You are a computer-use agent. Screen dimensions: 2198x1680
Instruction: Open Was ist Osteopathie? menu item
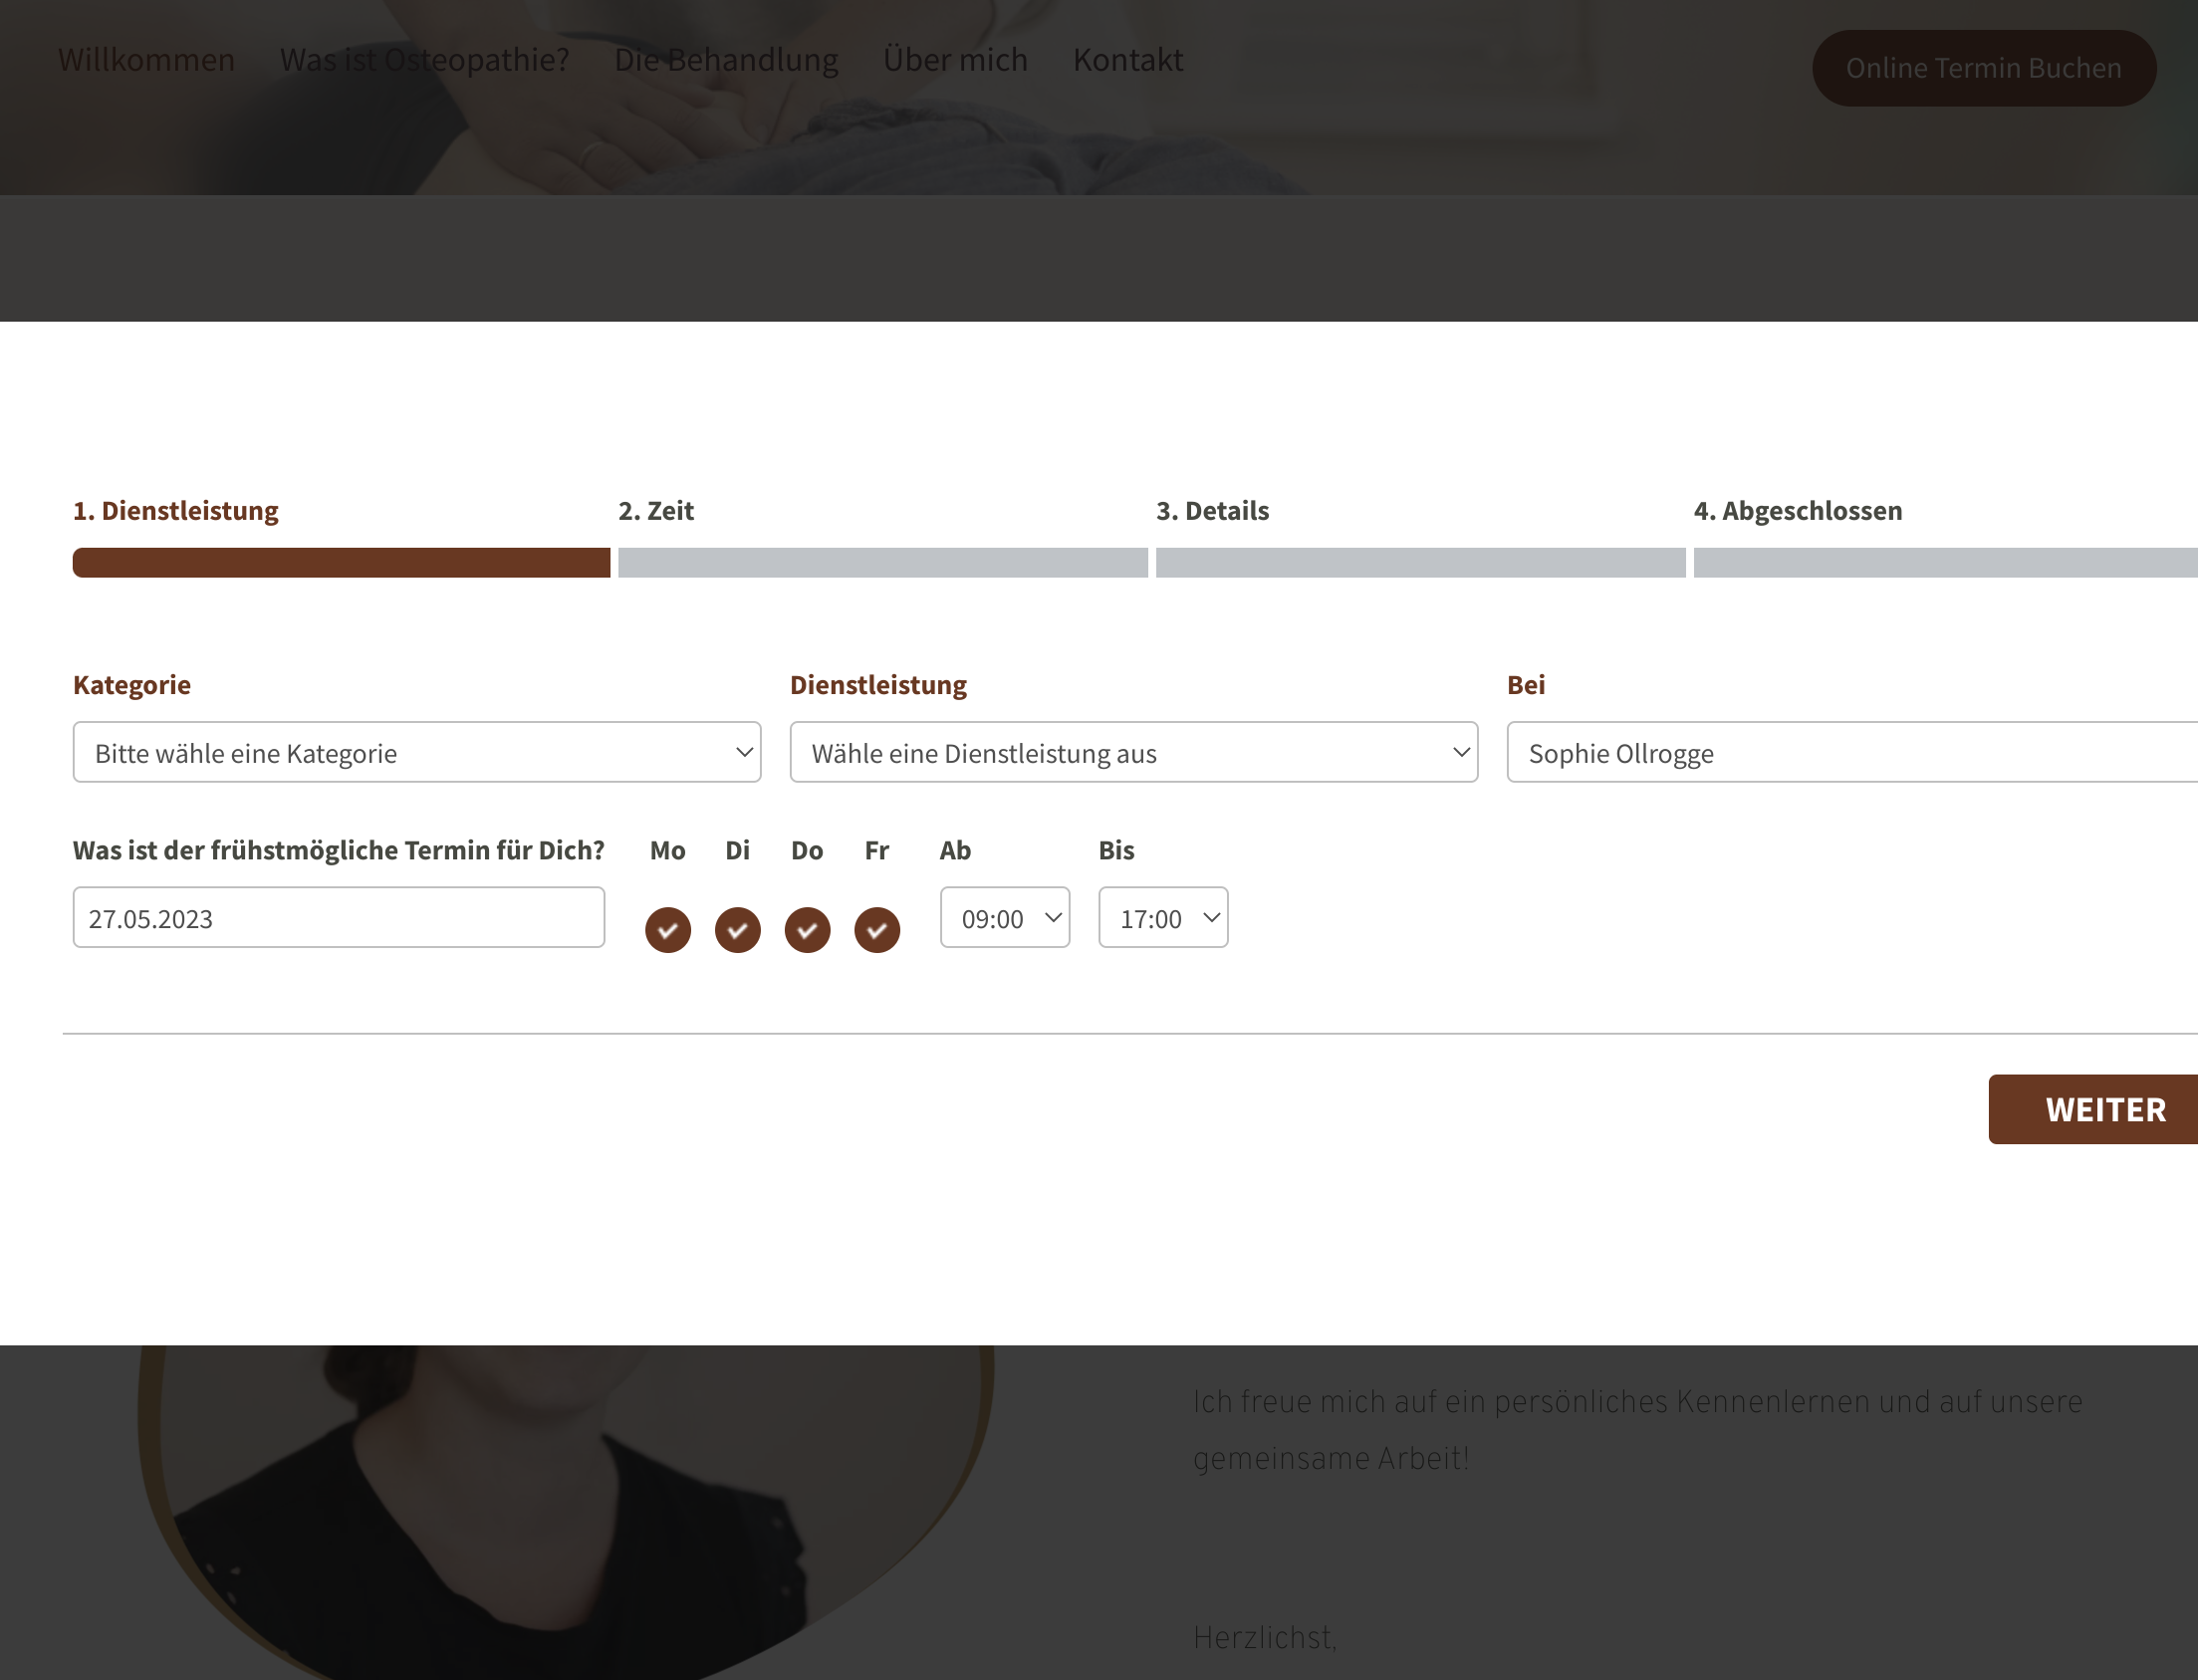click(x=425, y=60)
